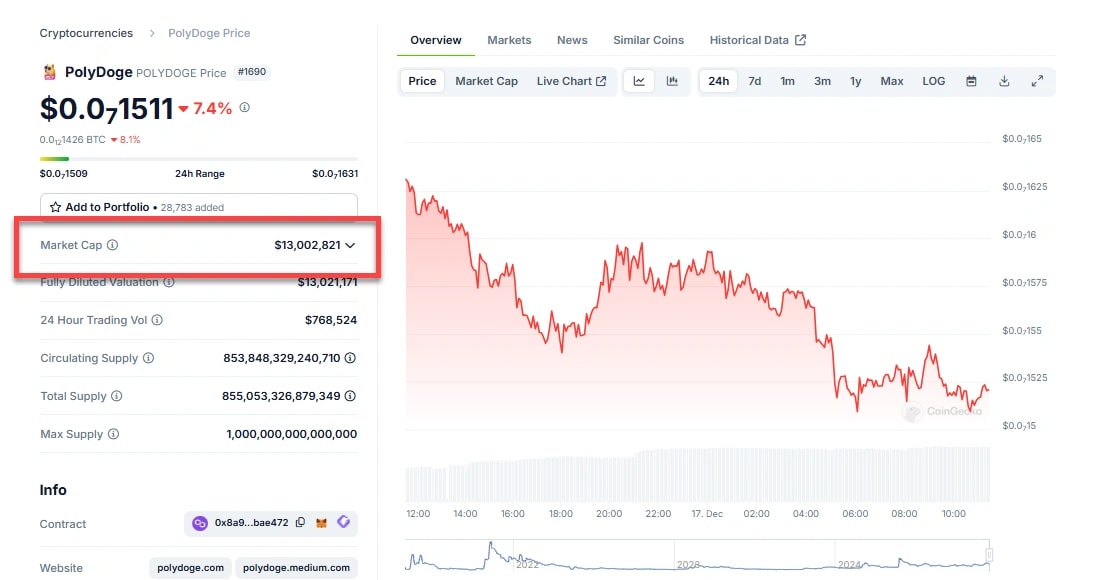Open the Markets tab

pyautogui.click(x=509, y=40)
